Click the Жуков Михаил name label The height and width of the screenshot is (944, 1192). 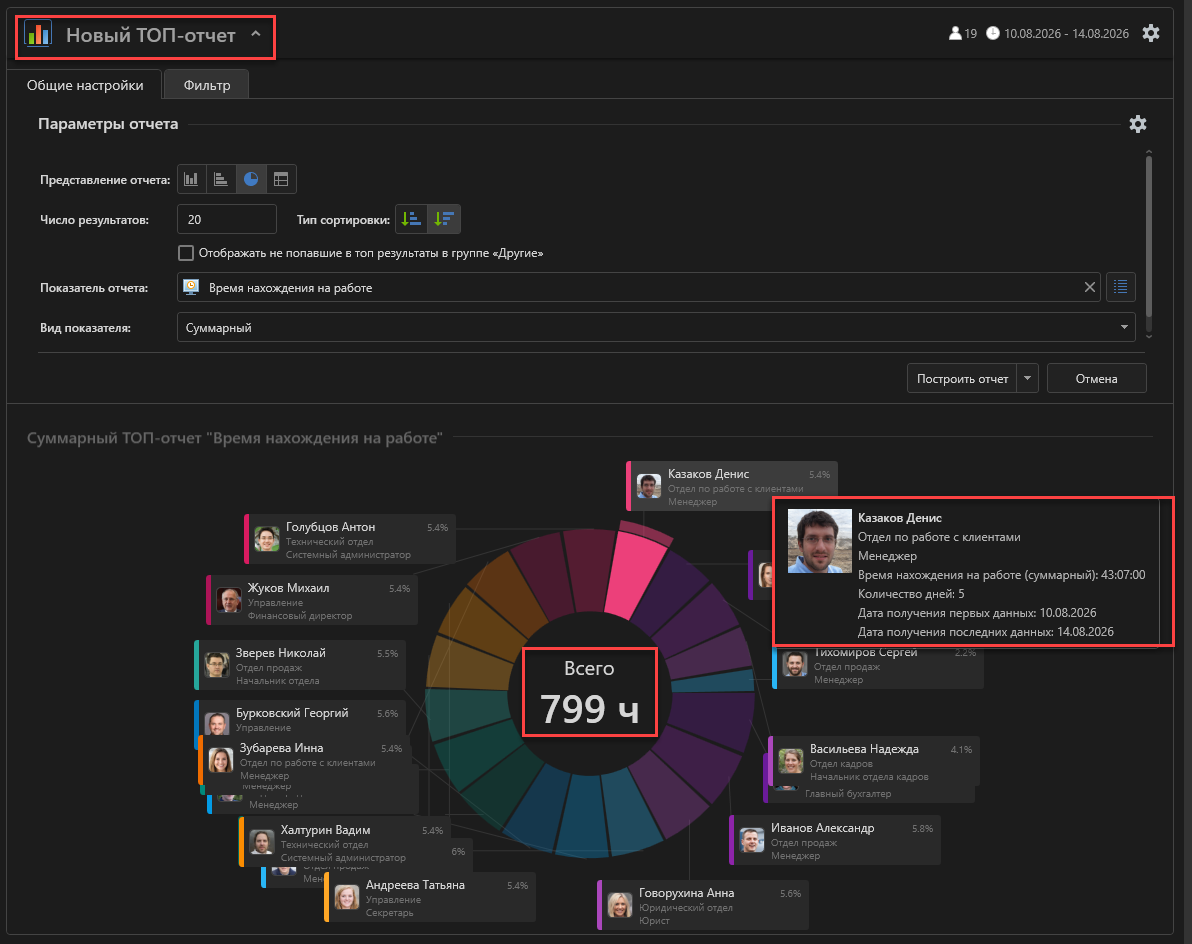pyautogui.click(x=288, y=588)
